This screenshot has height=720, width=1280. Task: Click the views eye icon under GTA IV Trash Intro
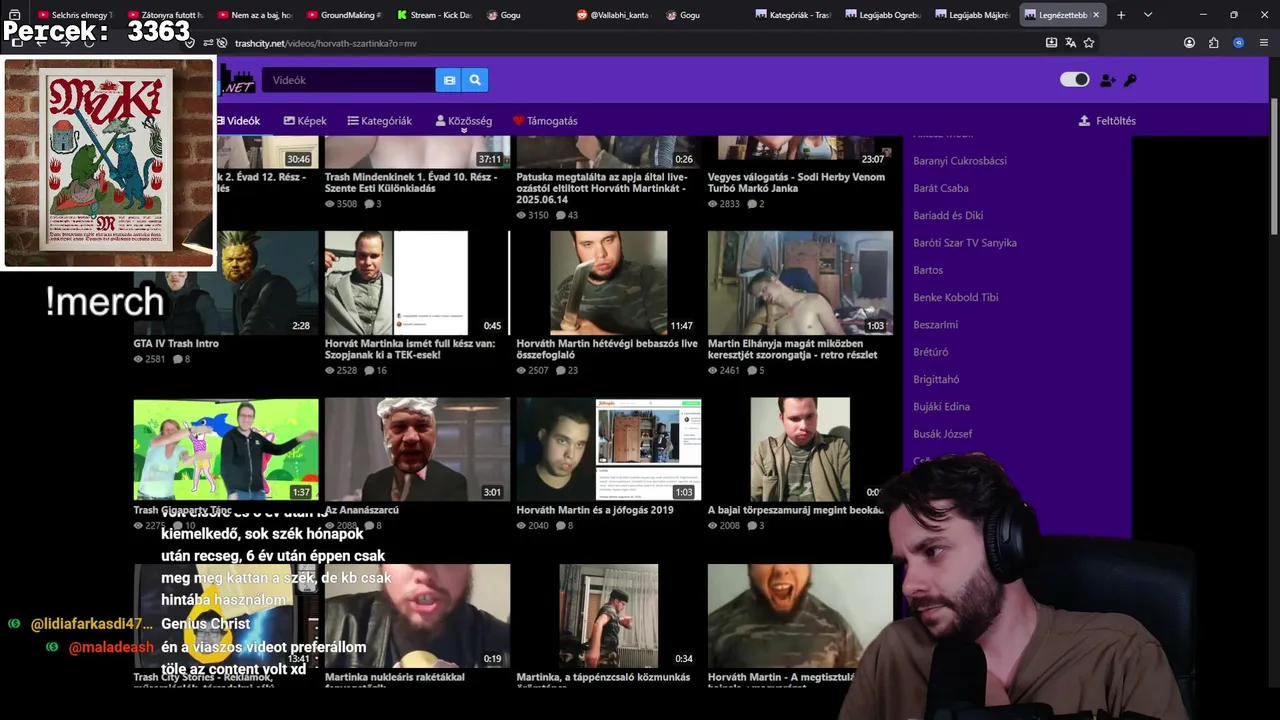pyautogui.click(x=139, y=359)
